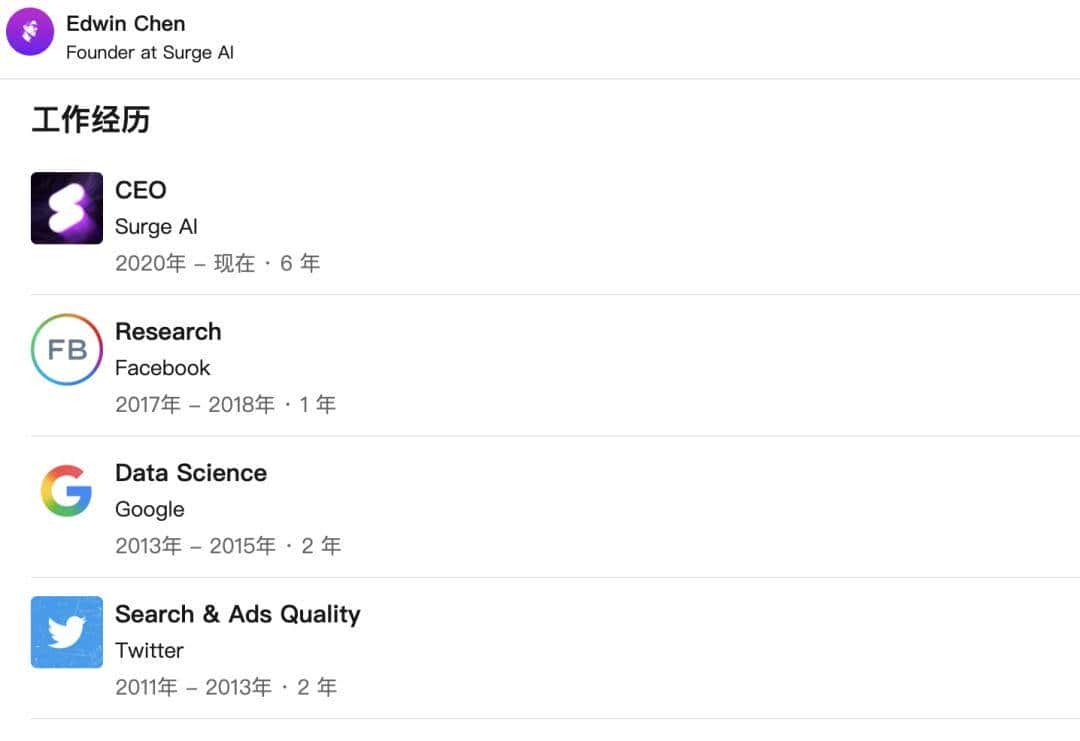Open the CEO position entry
This screenshot has height=741, width=1080.
coord(140,190)
